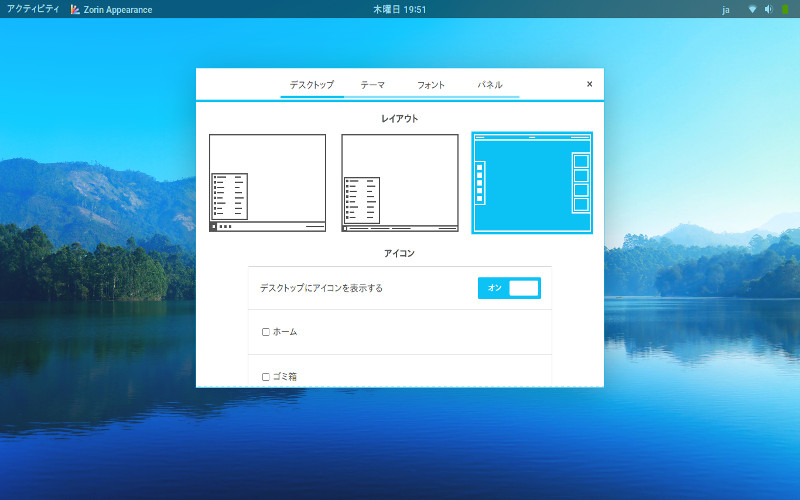Click the レイアウト heading text

tap(399, 119)
